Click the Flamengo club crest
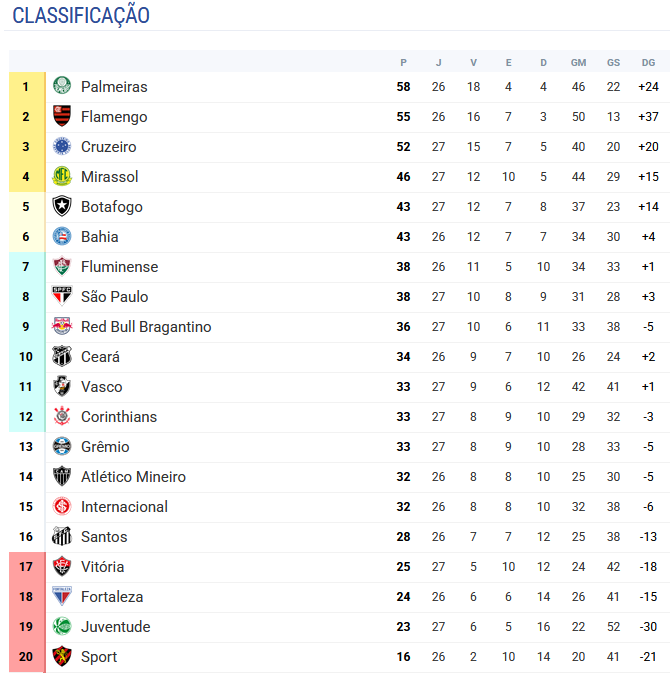670x673 pixels. (x=62, y=117)
